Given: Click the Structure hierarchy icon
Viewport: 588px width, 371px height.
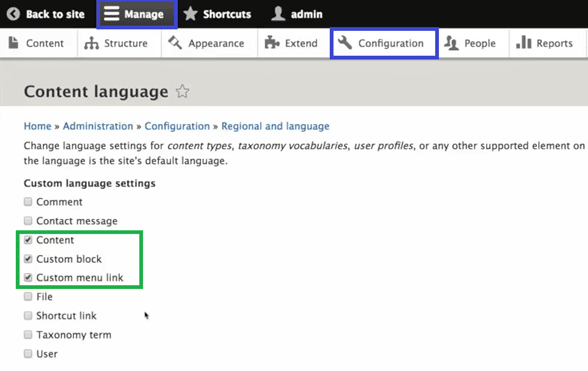Looking at the screenshot, I should (x=91, y=43).
